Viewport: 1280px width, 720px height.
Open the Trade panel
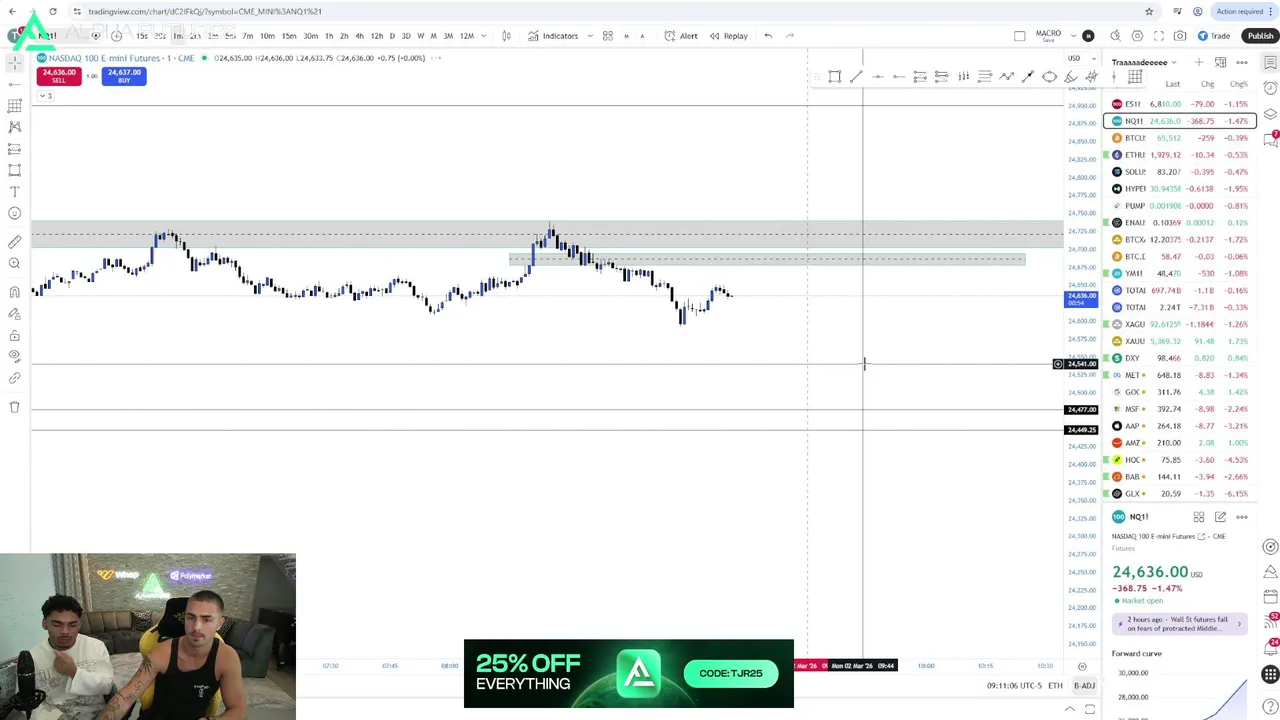1214,36
